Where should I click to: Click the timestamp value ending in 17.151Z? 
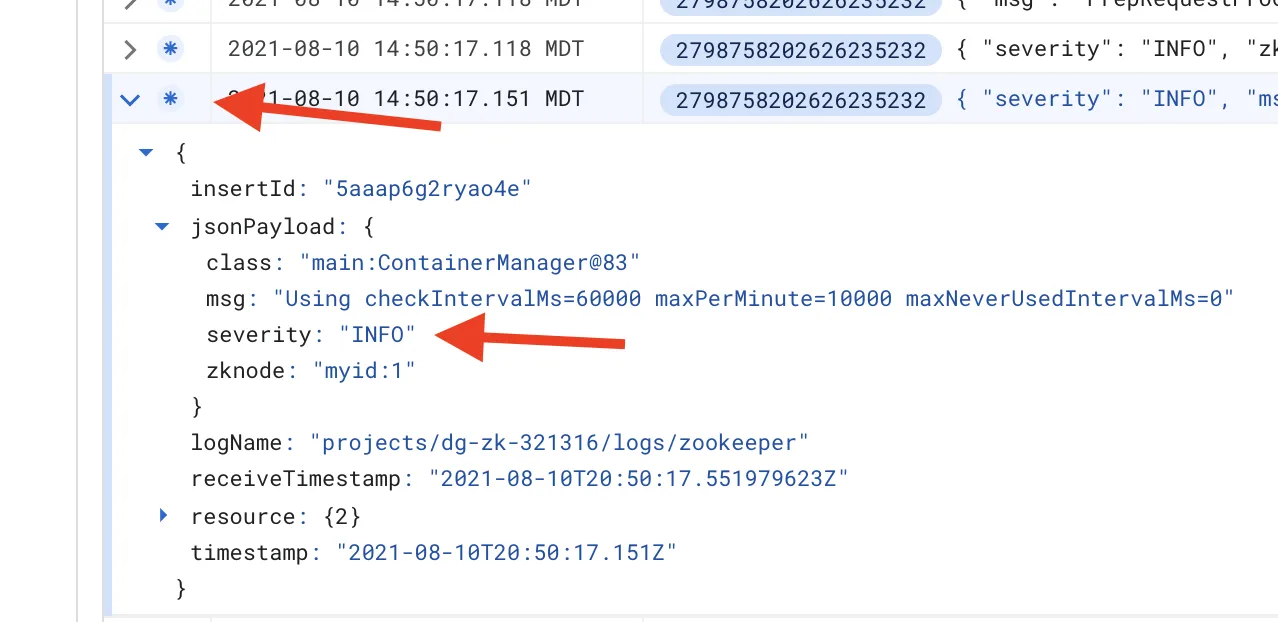[x=507, y=552]
